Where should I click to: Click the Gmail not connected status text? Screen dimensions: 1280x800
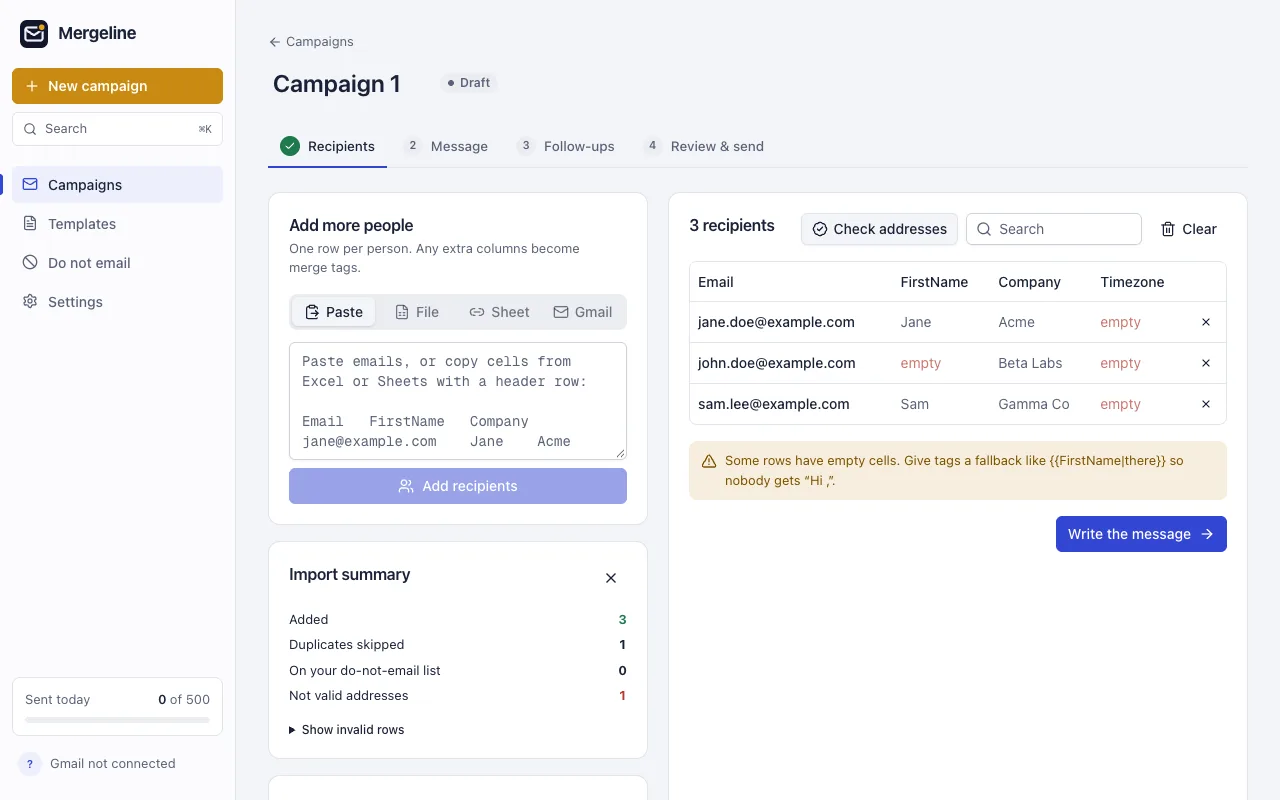(x=113, y=764)
